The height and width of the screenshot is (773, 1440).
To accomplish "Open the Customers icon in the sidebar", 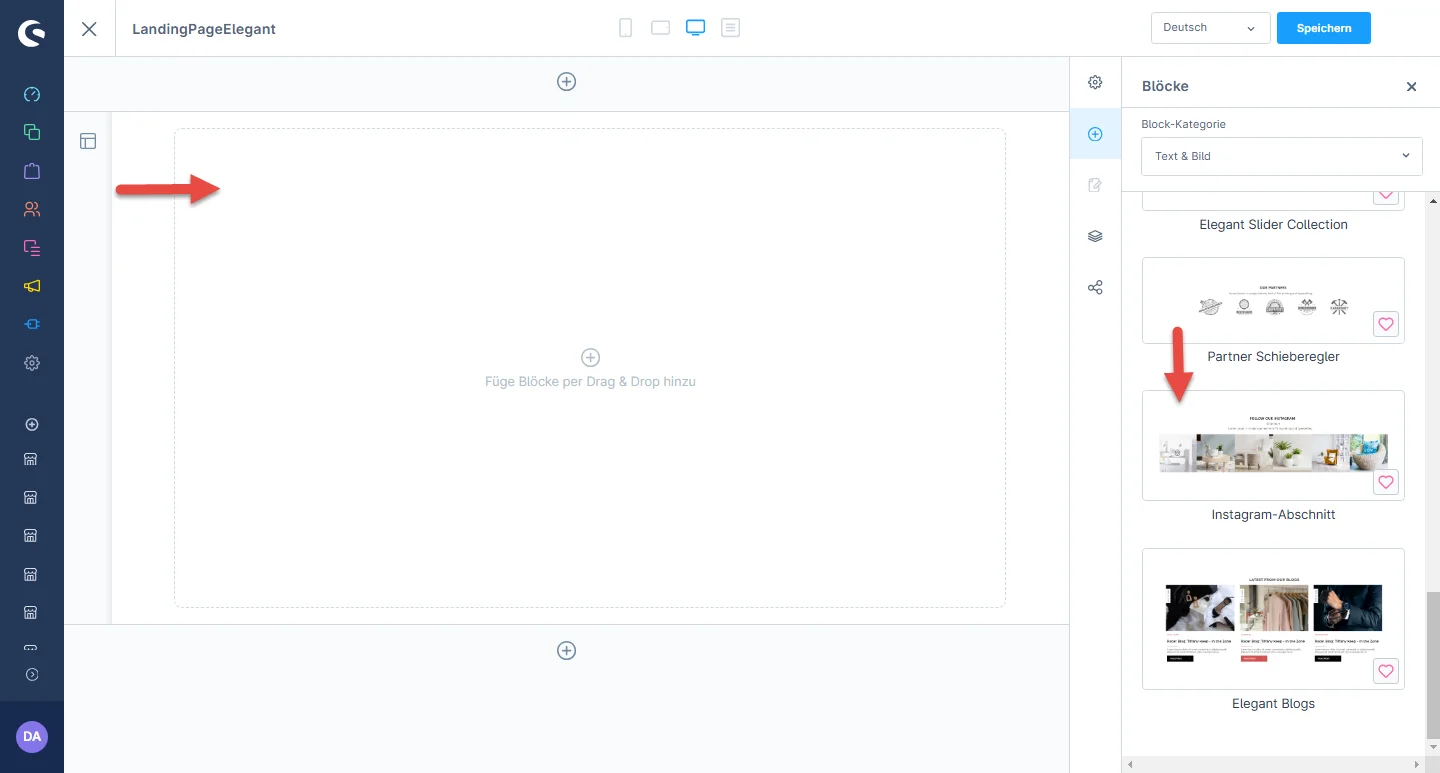I will (32, 209).
